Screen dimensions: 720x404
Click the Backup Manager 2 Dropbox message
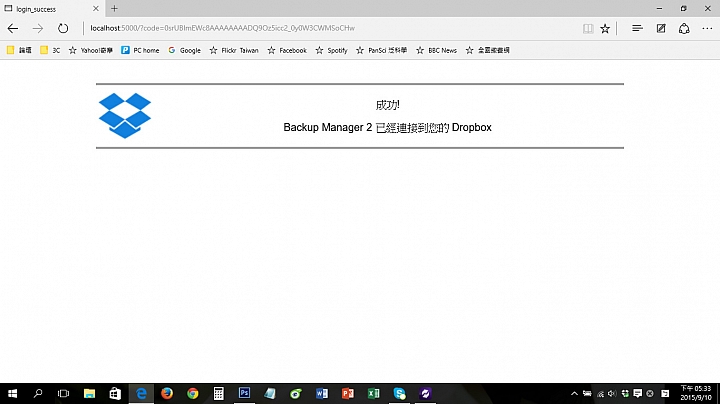pos(387,127)
